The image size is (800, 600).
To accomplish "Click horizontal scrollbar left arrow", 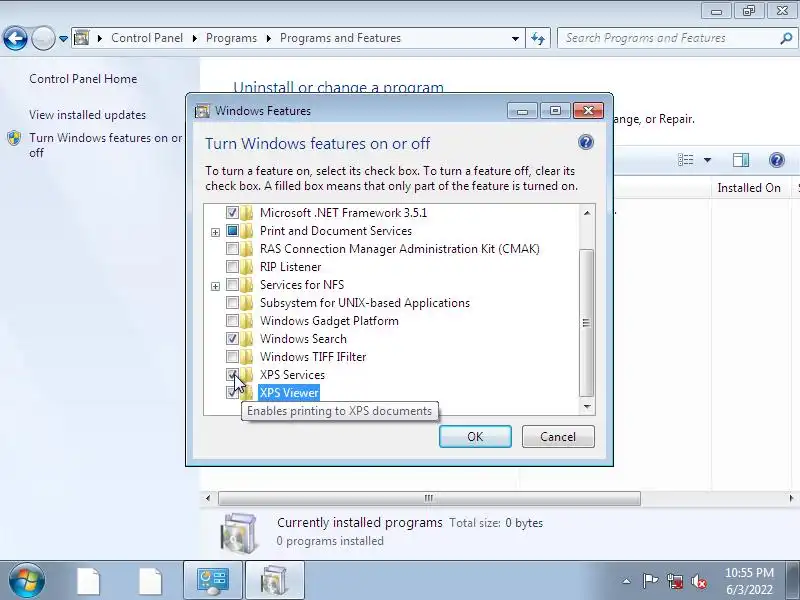I will (208, 498).
